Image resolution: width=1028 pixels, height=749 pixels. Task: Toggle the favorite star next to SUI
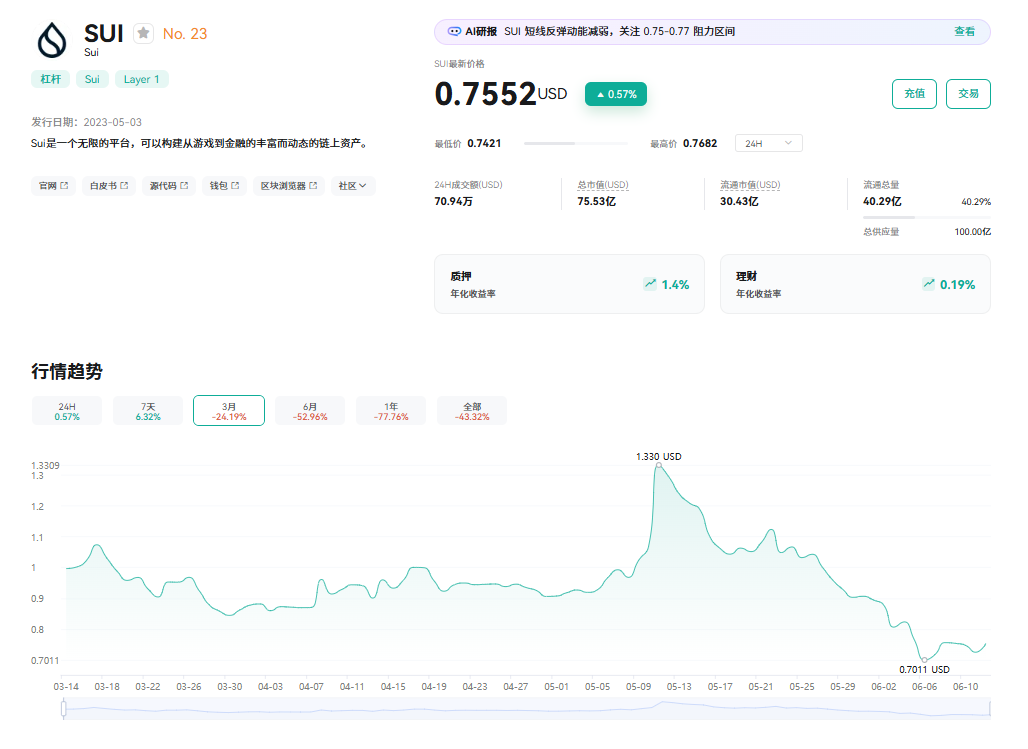[x=144, y=33]
